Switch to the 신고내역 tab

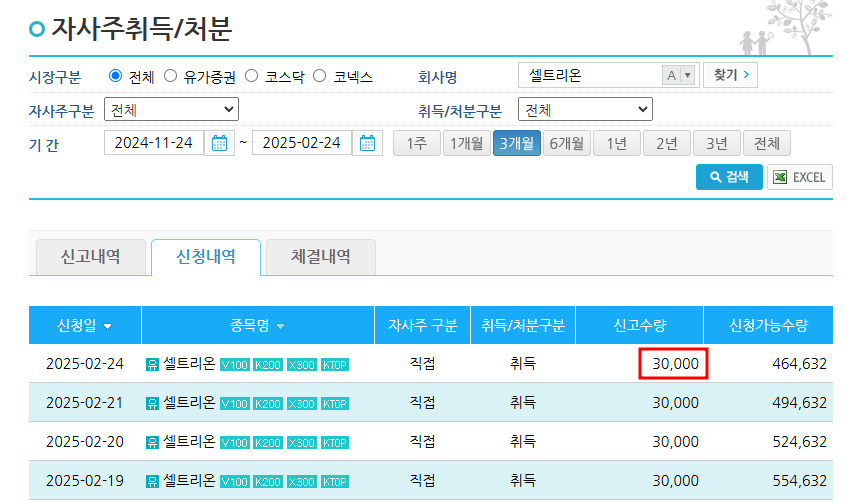coord(91,257)
